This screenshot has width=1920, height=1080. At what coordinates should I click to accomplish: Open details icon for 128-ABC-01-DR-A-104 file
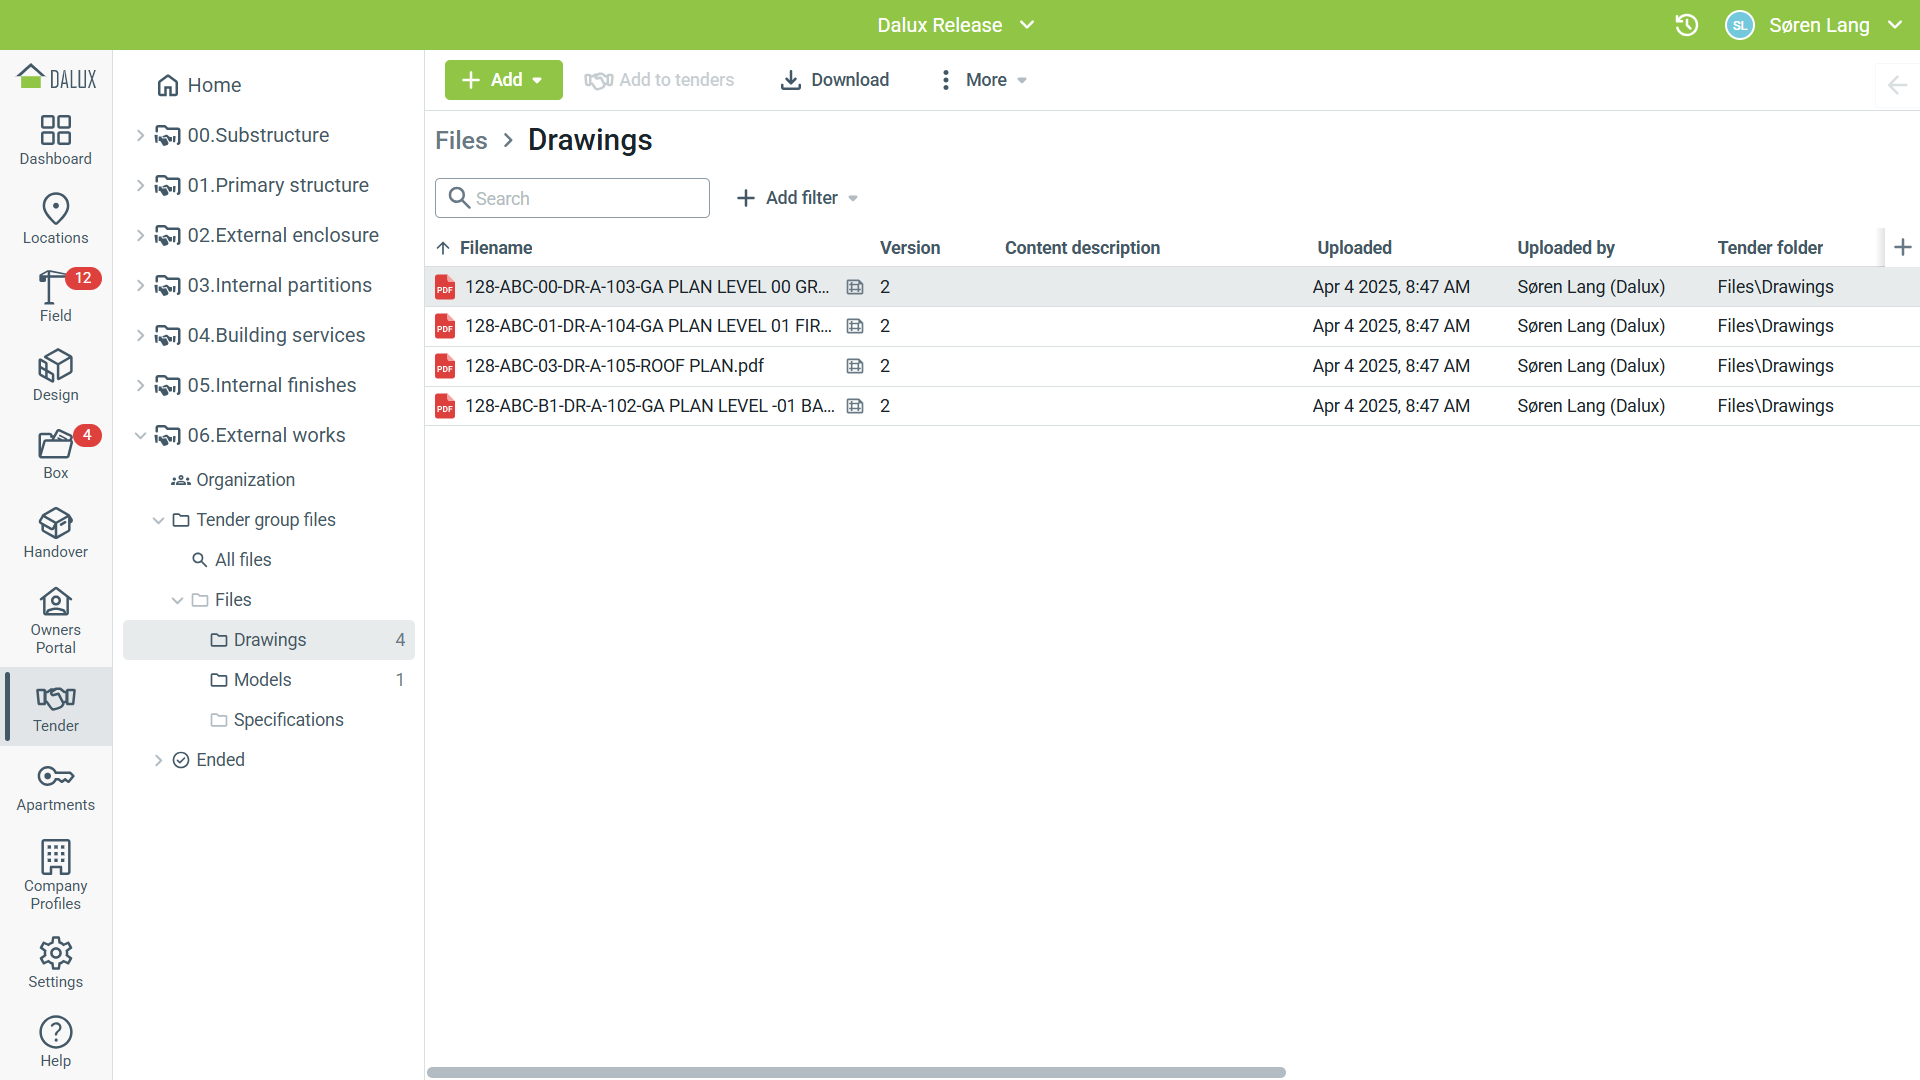click(x=855, y=326)
